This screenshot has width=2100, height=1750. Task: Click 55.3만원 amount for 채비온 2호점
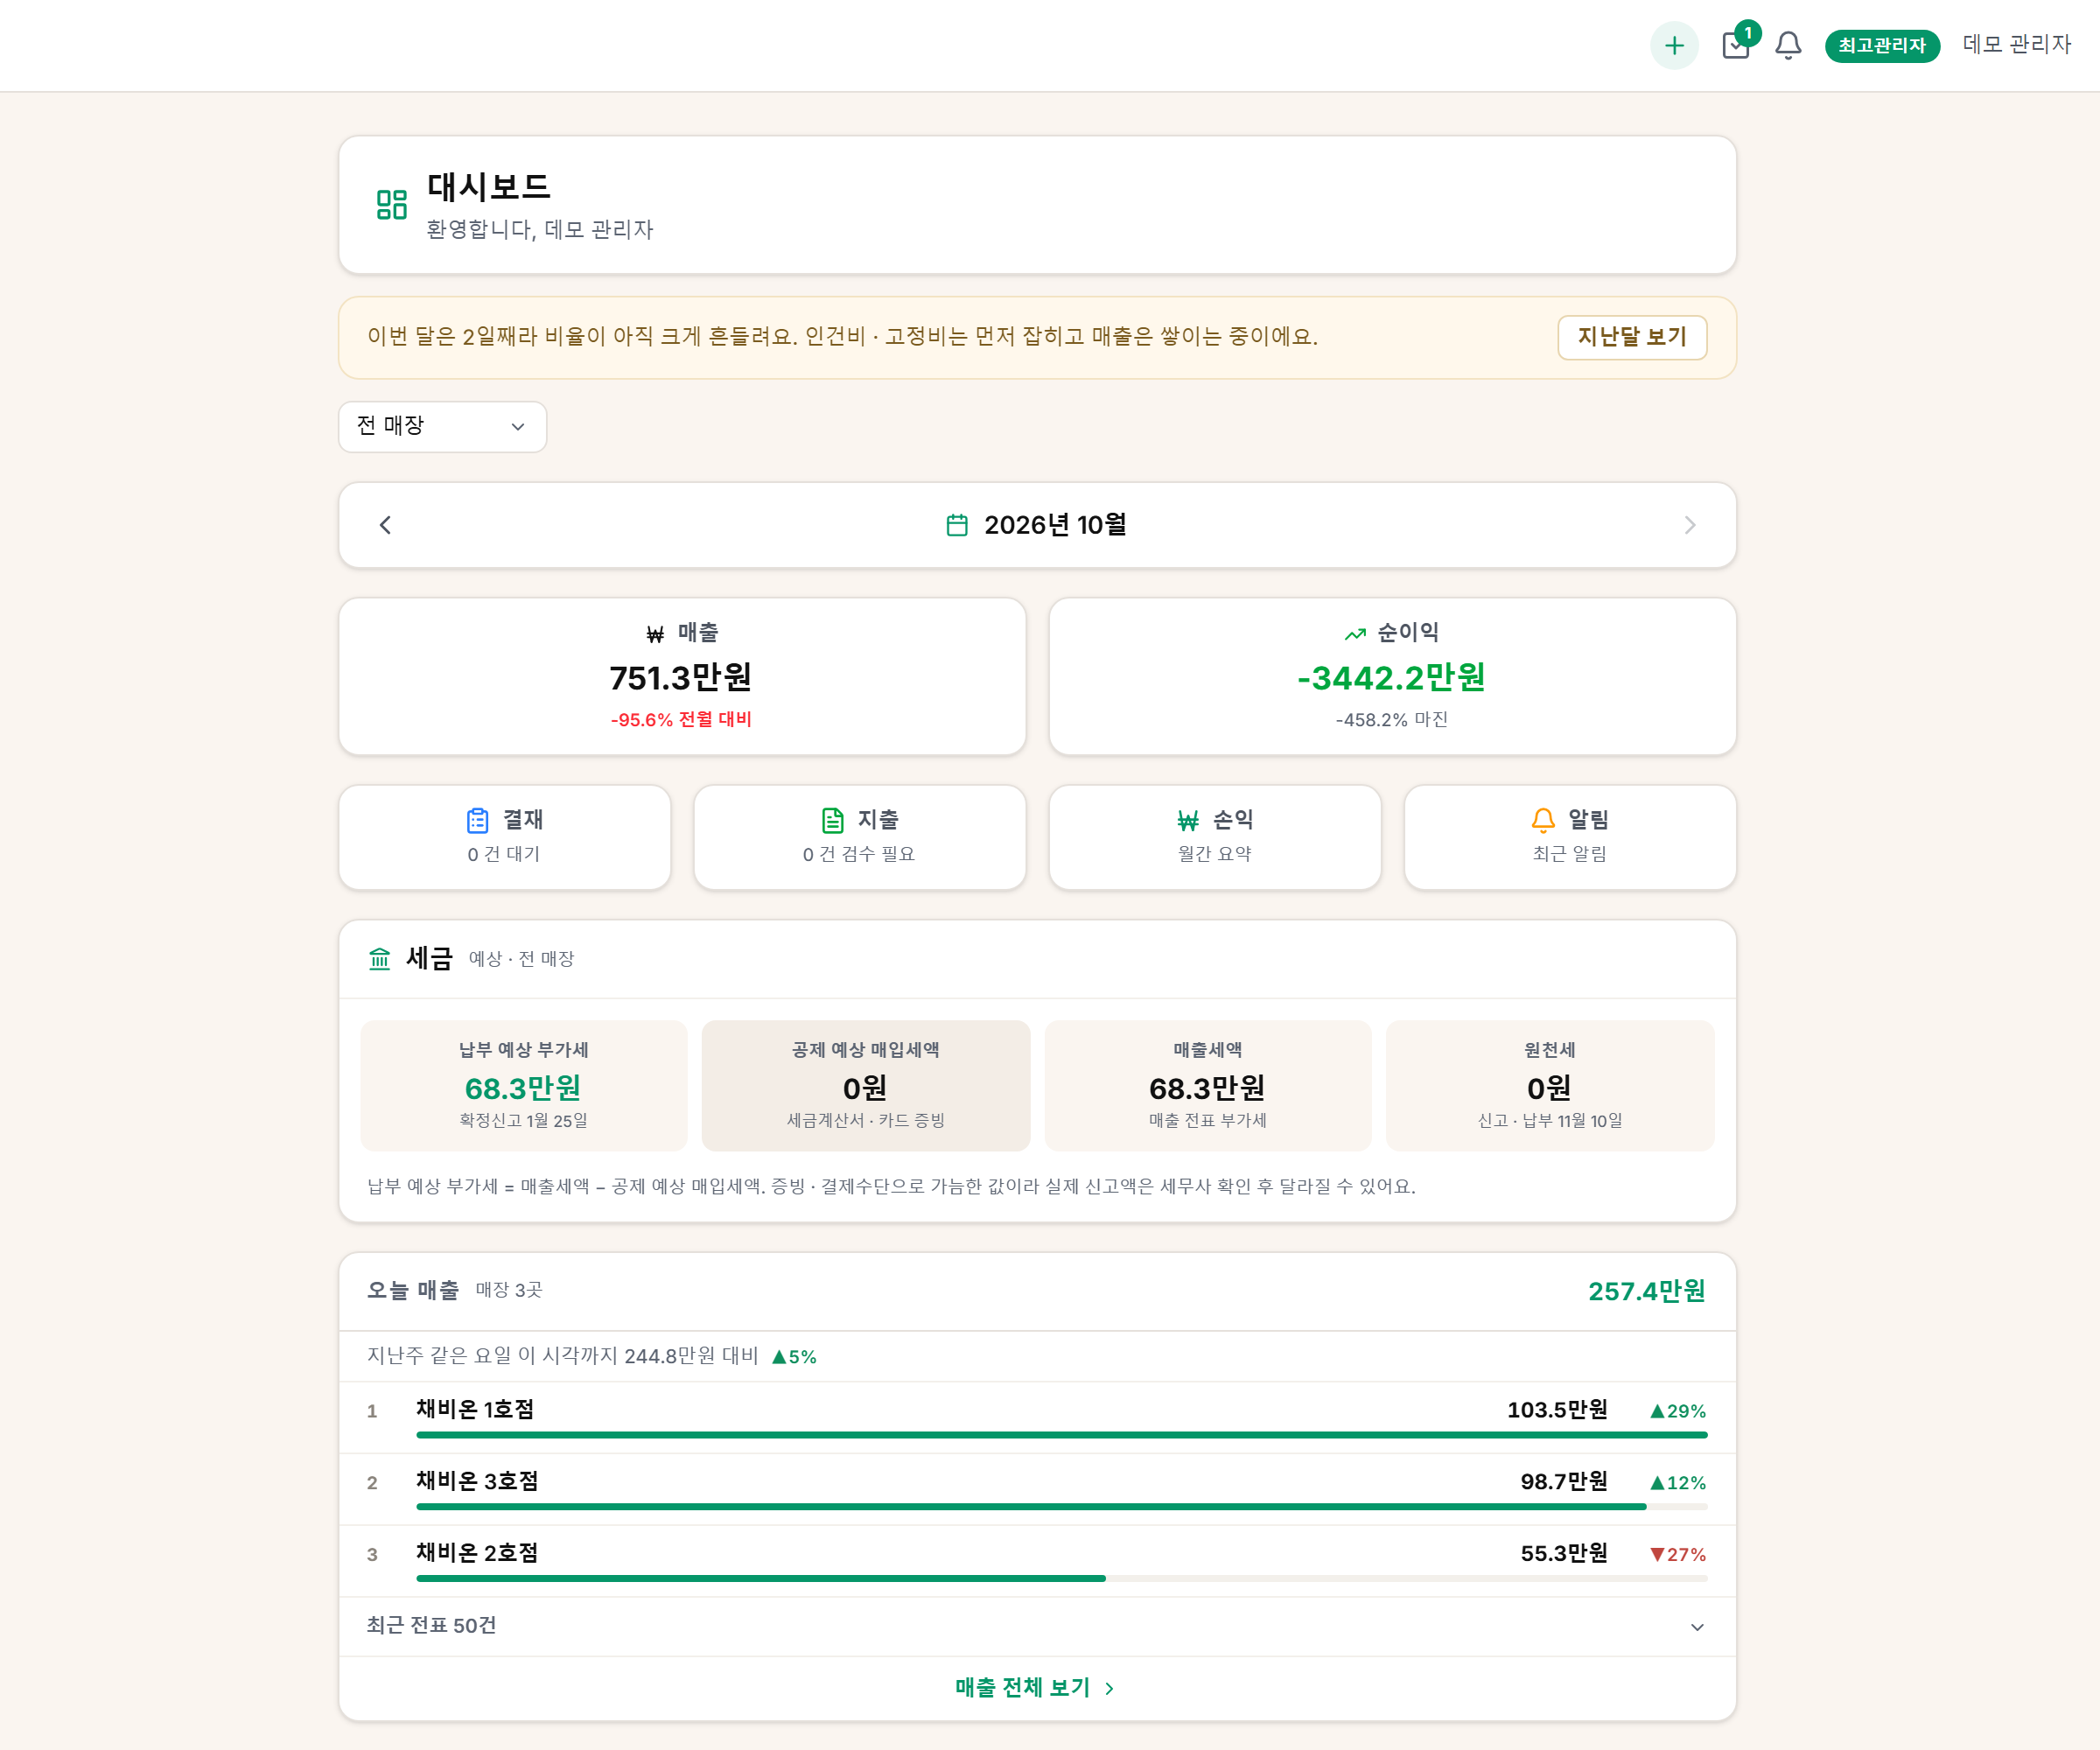click(1564, 1554)
